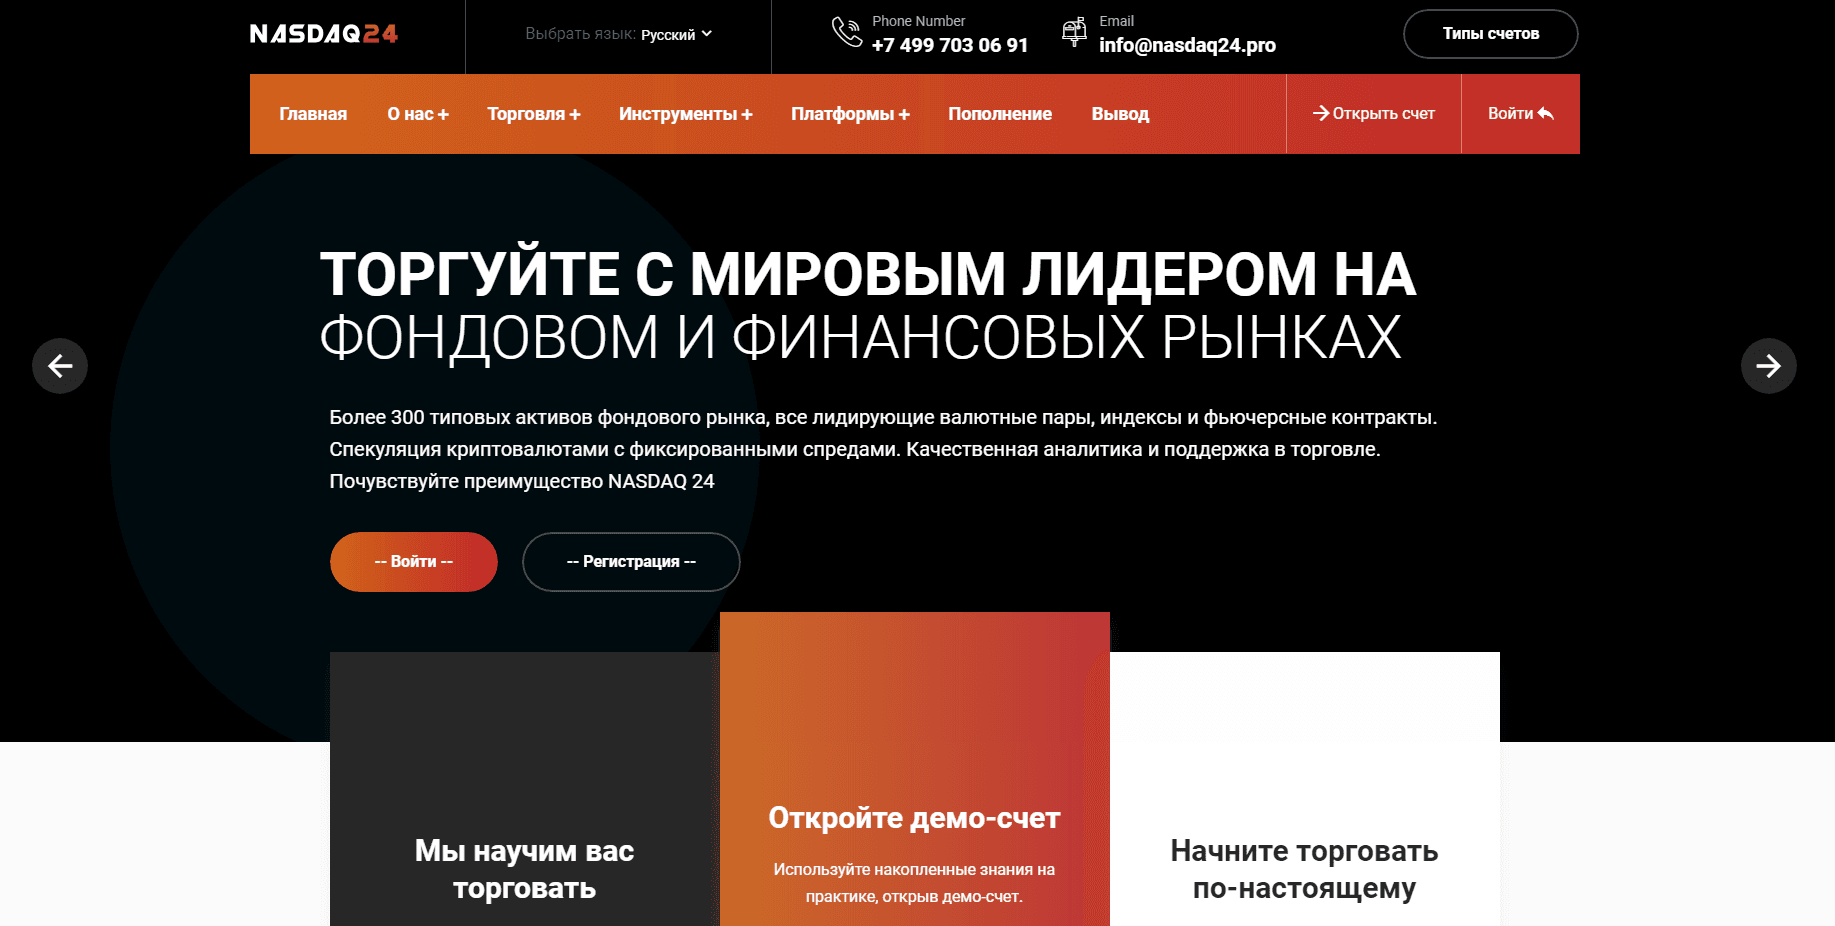Click Открыть счет in the navbar

coord(1374,114)
